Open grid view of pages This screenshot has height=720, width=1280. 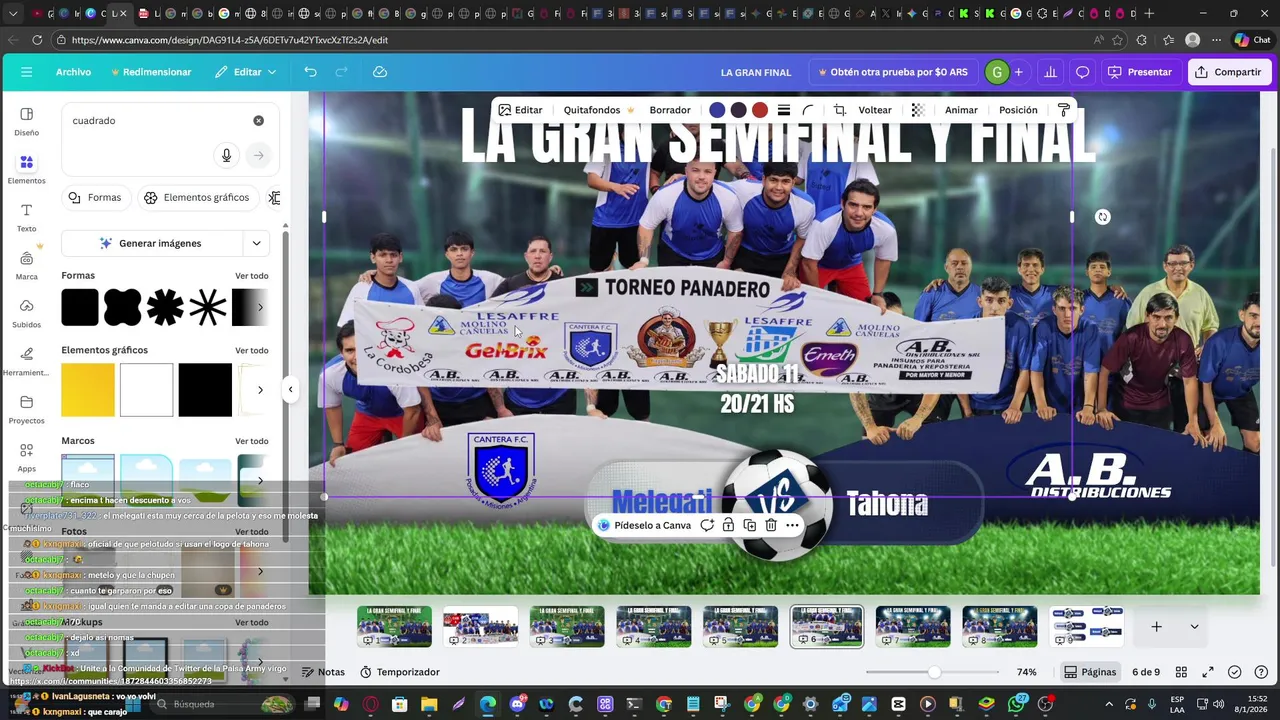[x=1181, y=672]
